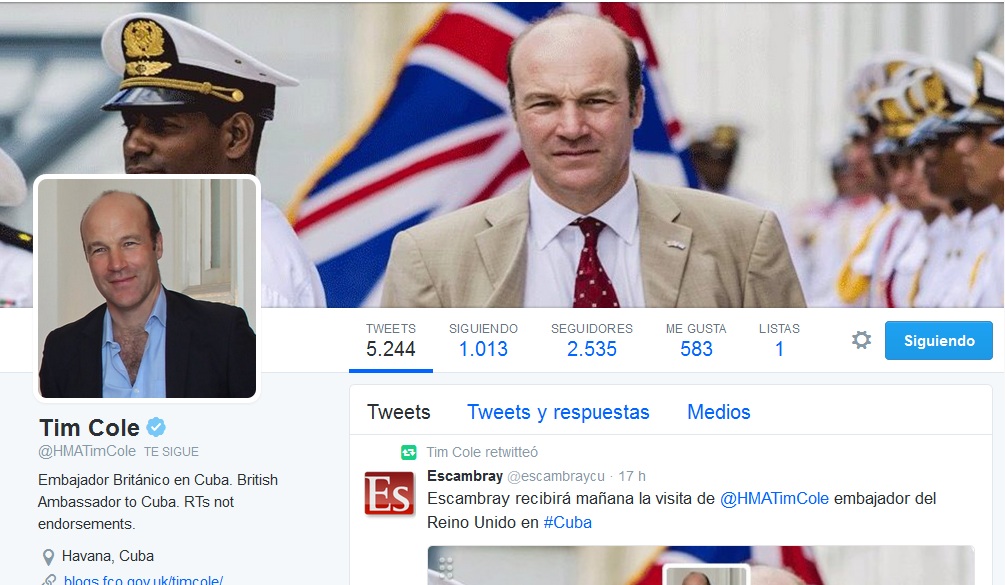1005x585 pixels.
Task: View the Siguiendo 1.013 following list
Action: [x=483, y=340]
